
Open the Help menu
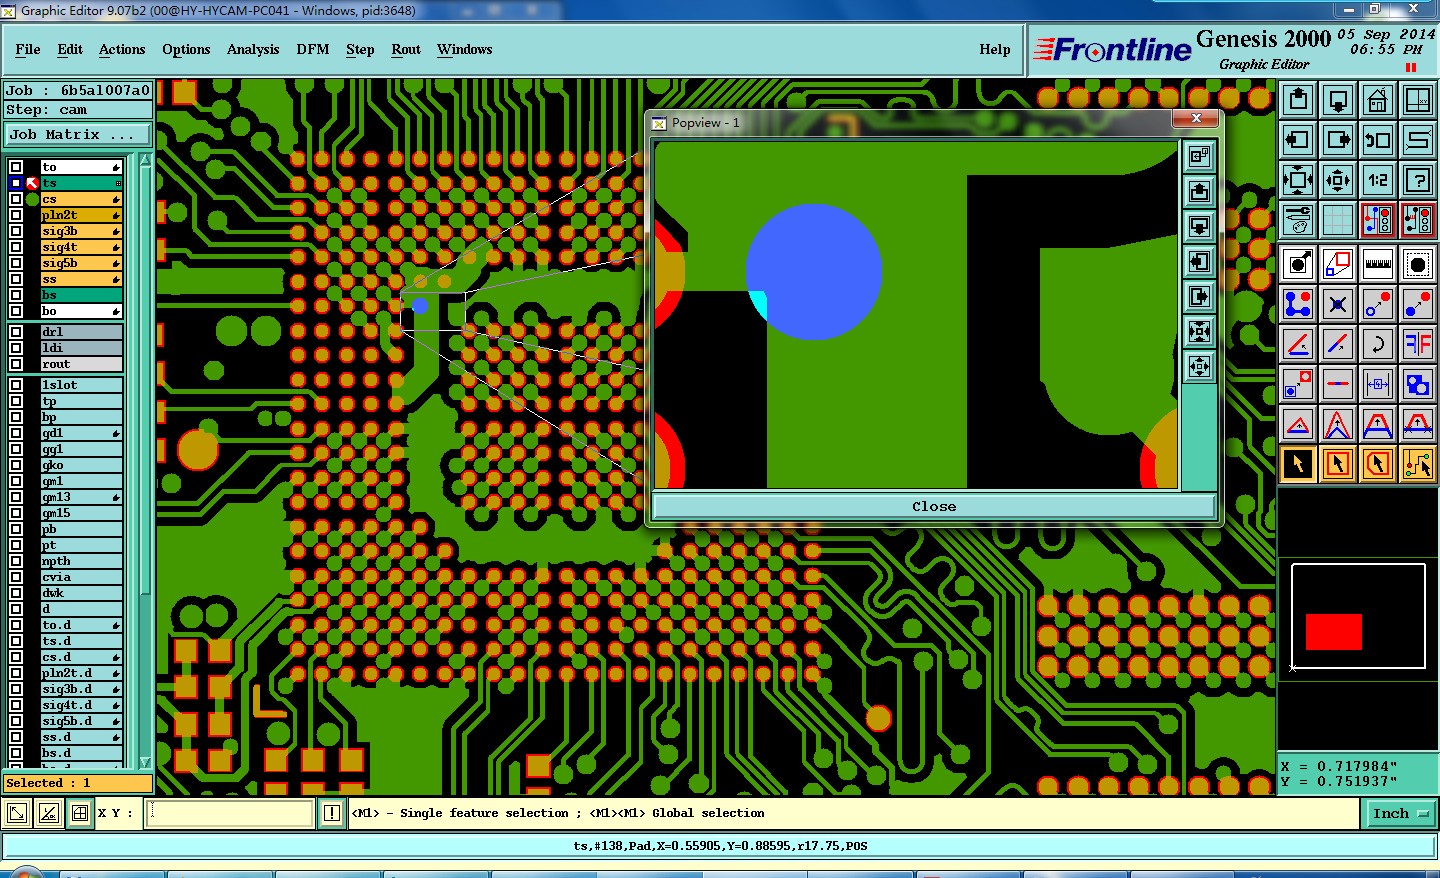click(995, 49)
